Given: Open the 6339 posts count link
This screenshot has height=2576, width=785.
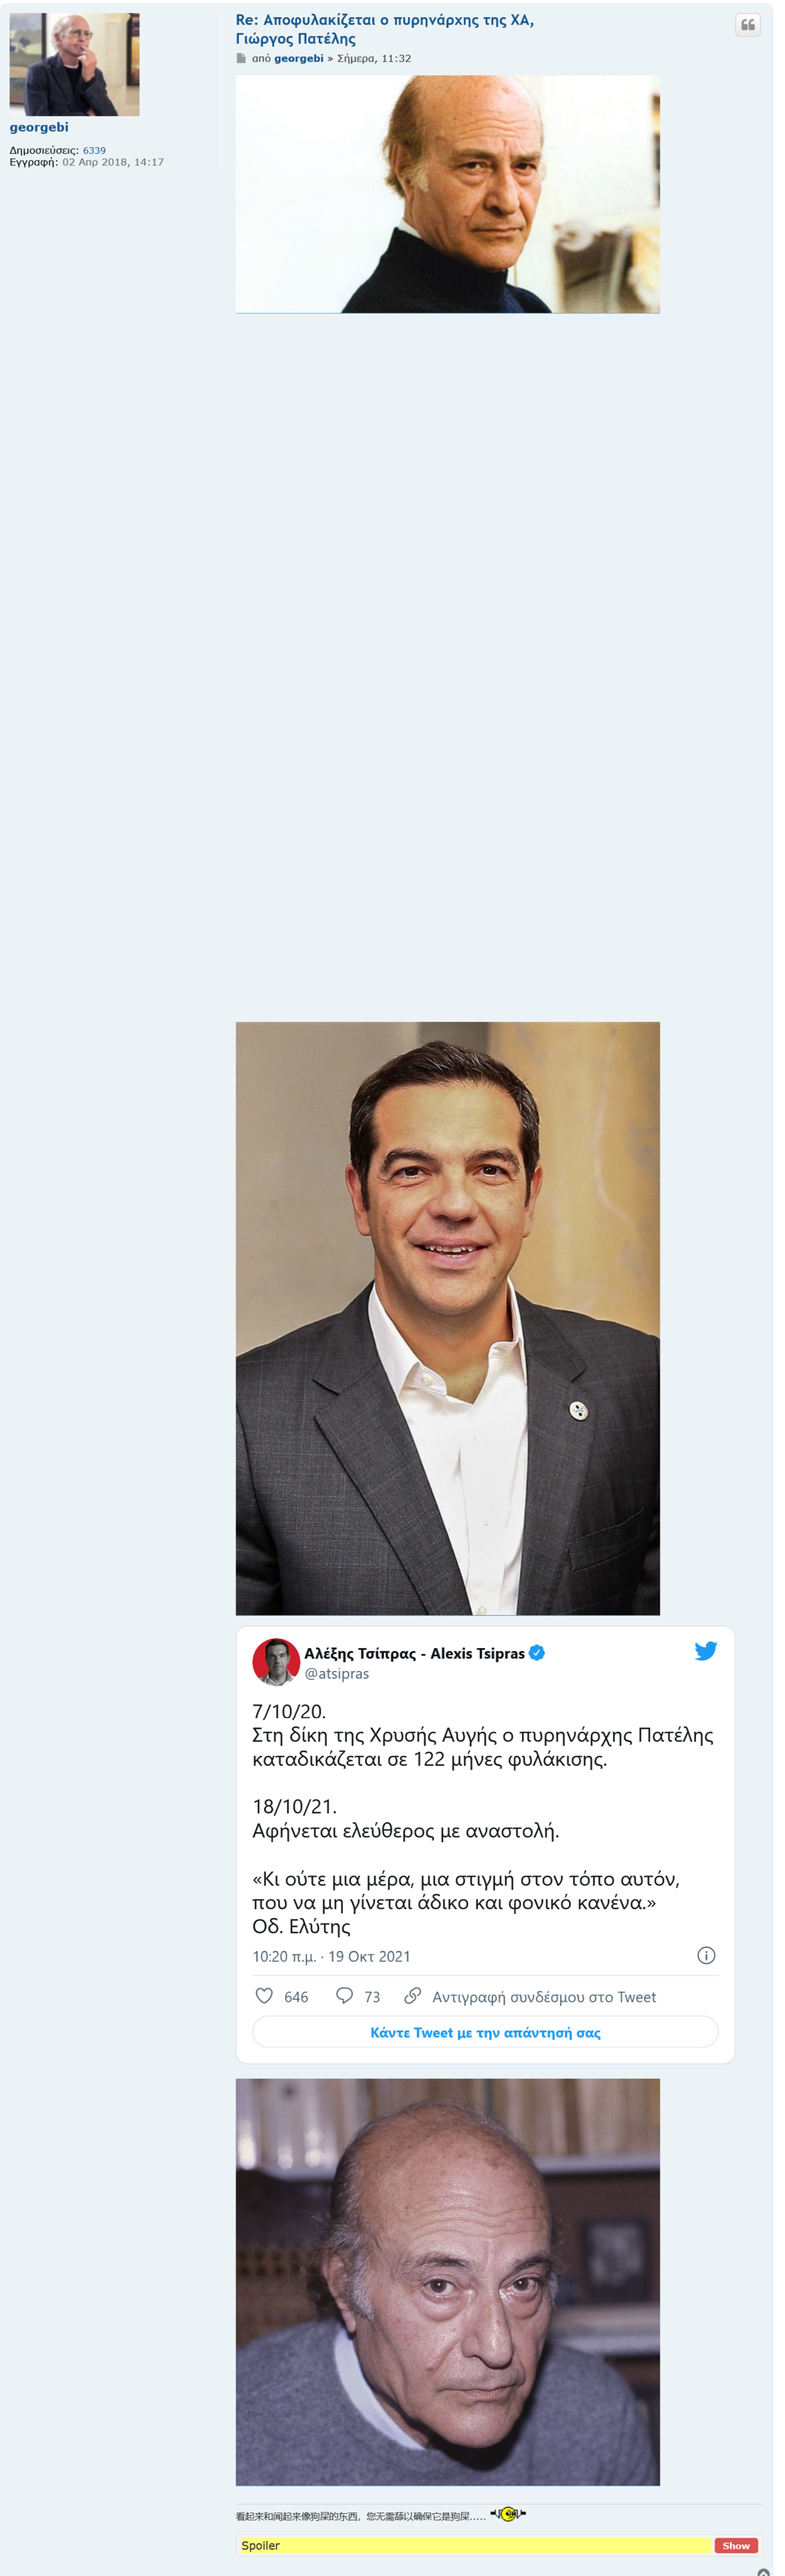Looking at the screenshot, I should (x=94, y=150).
